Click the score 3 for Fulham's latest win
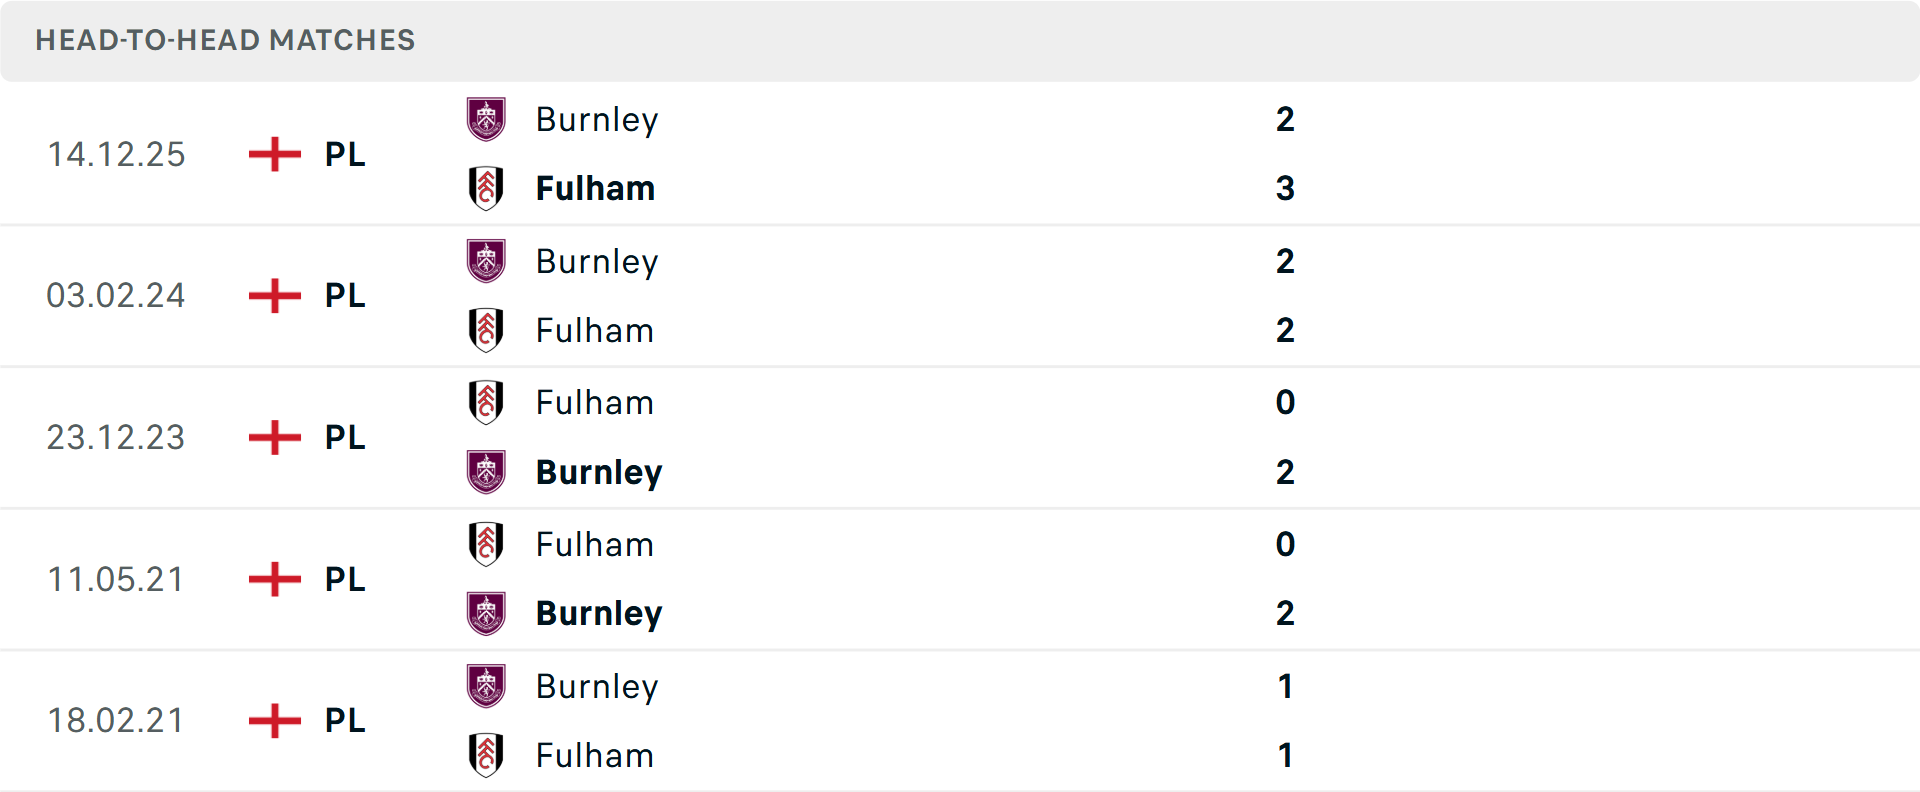 pos(1286,188)
